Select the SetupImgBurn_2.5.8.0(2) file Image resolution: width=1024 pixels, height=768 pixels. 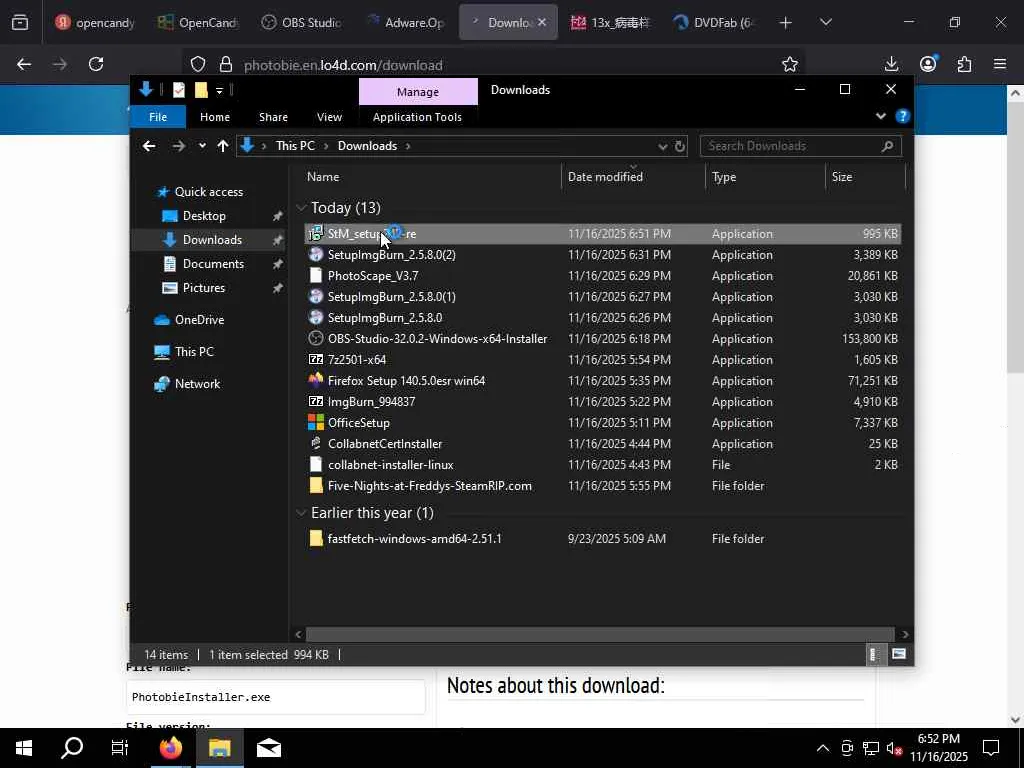pyautogui.click(x=602, y=255)
